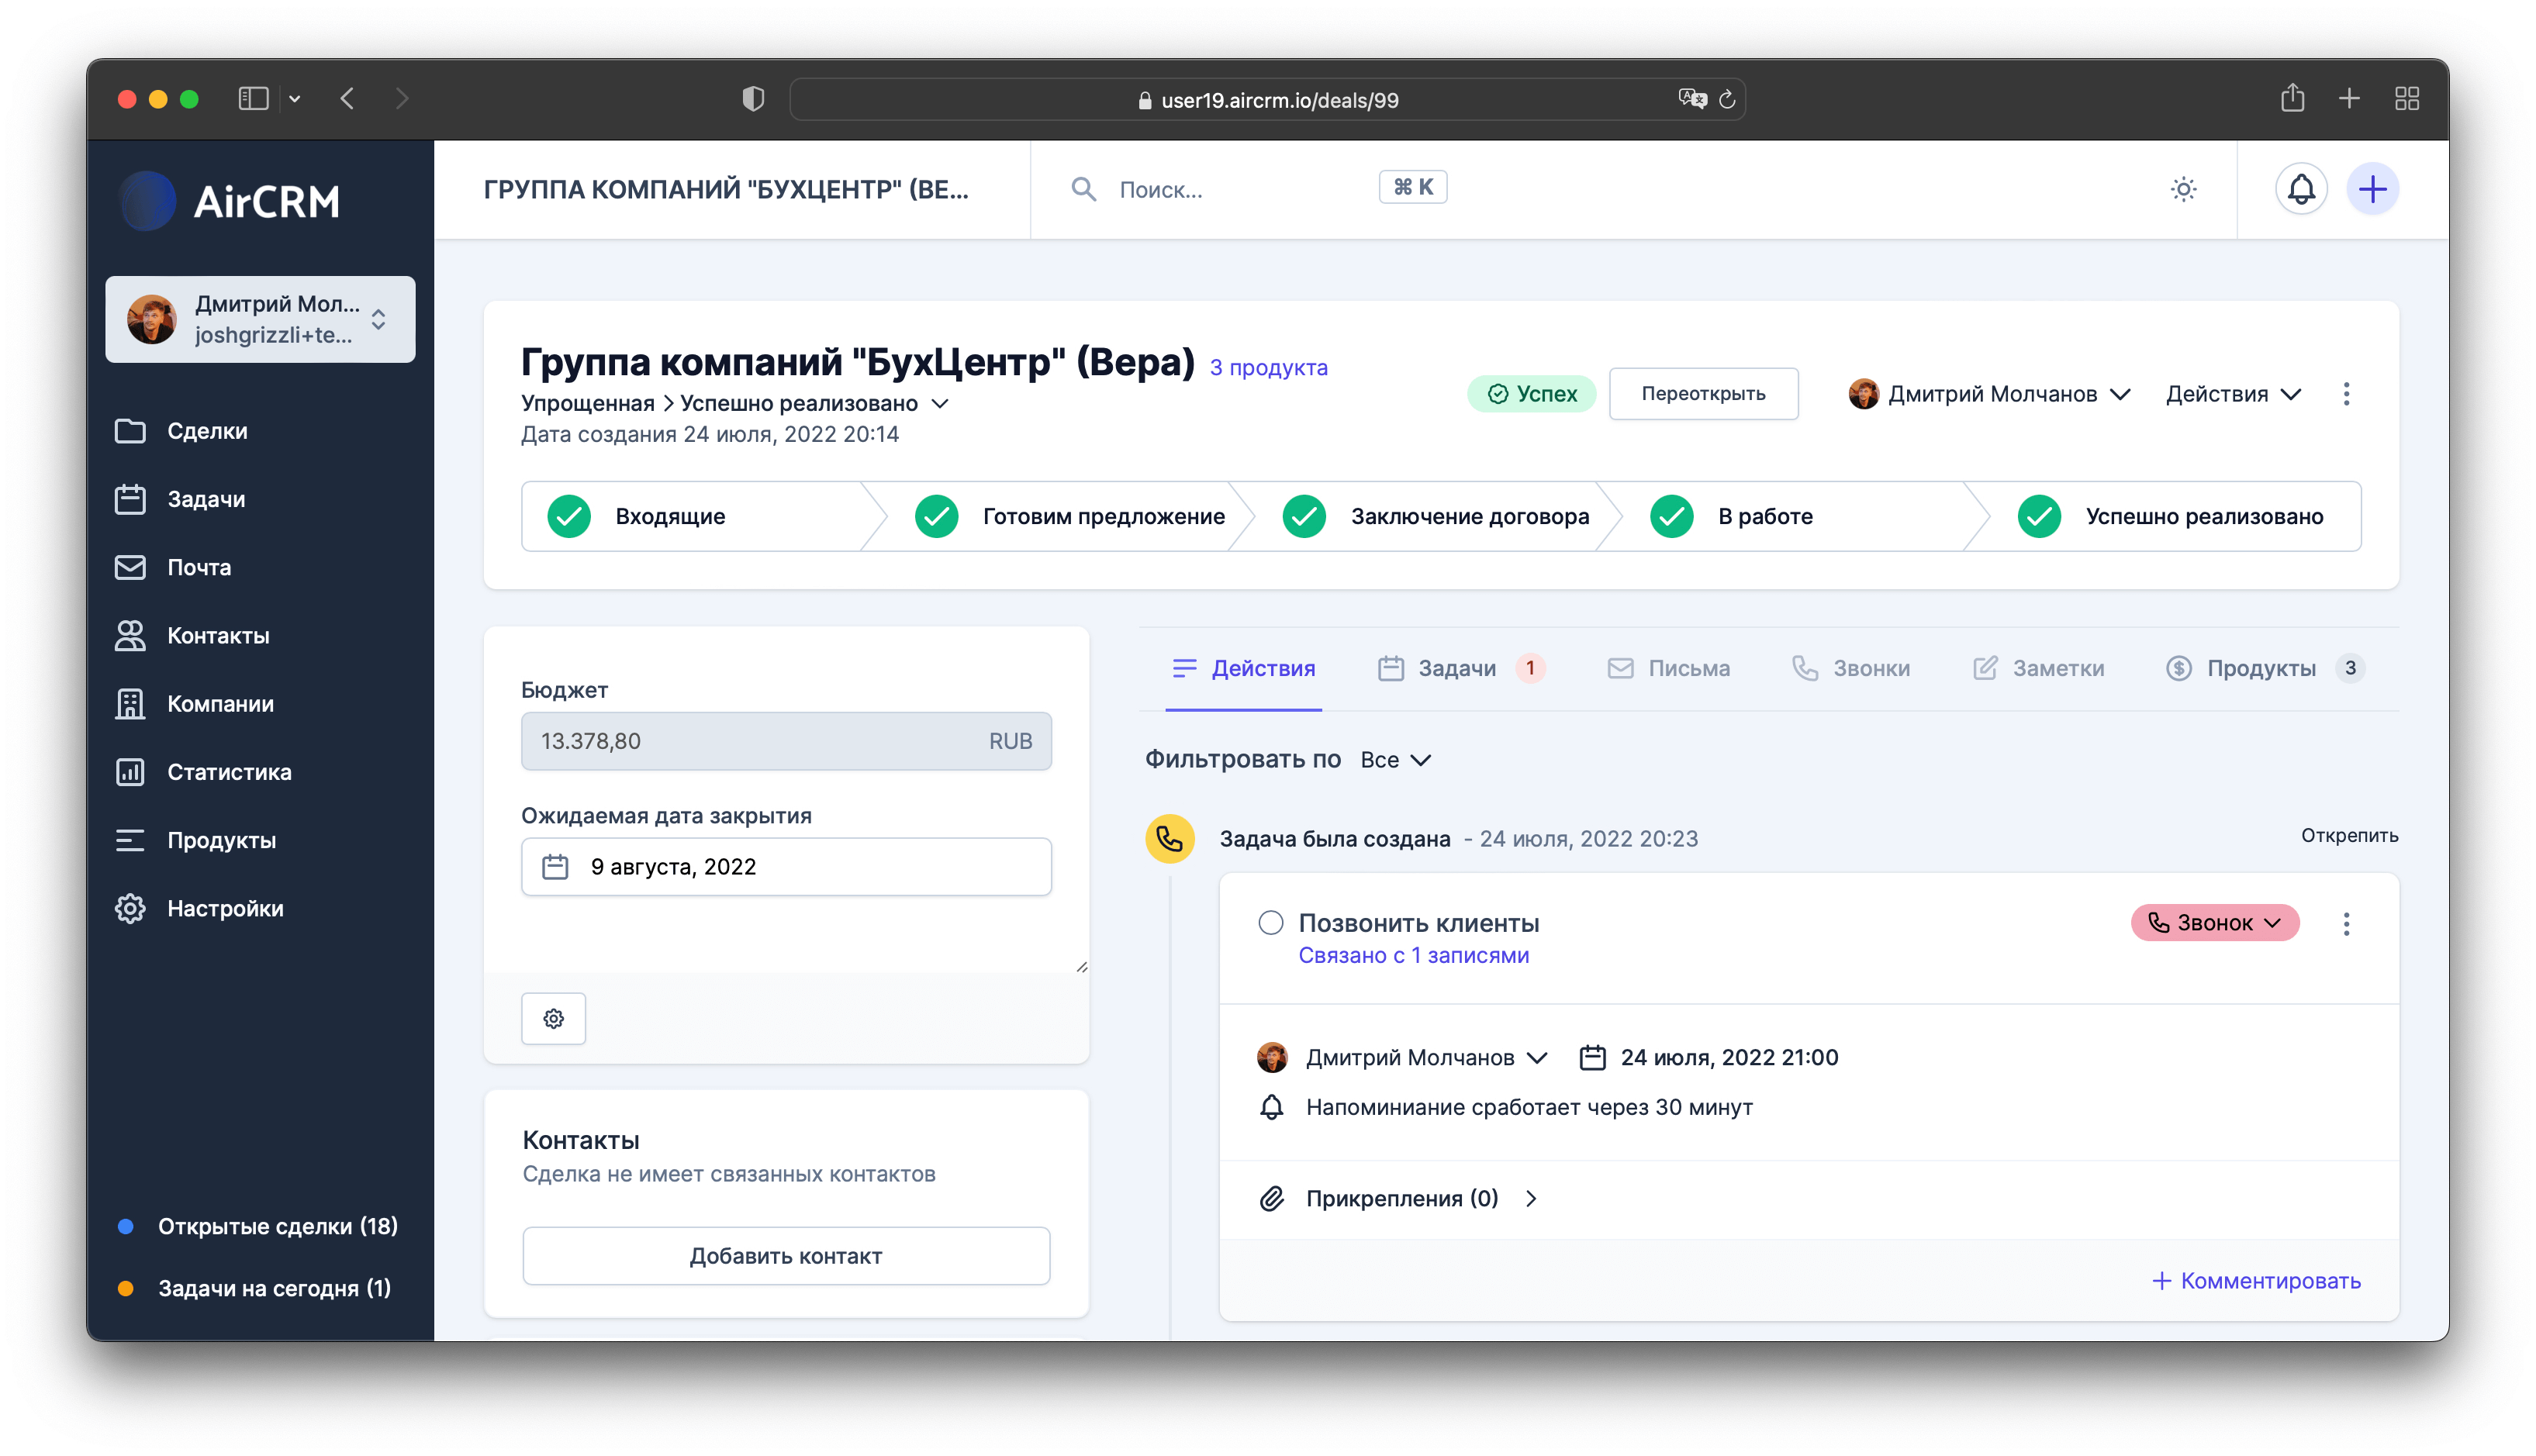Screen dimensions: 2536x1456
Task: Open budget field settings gear
Action: (553, 1018)
